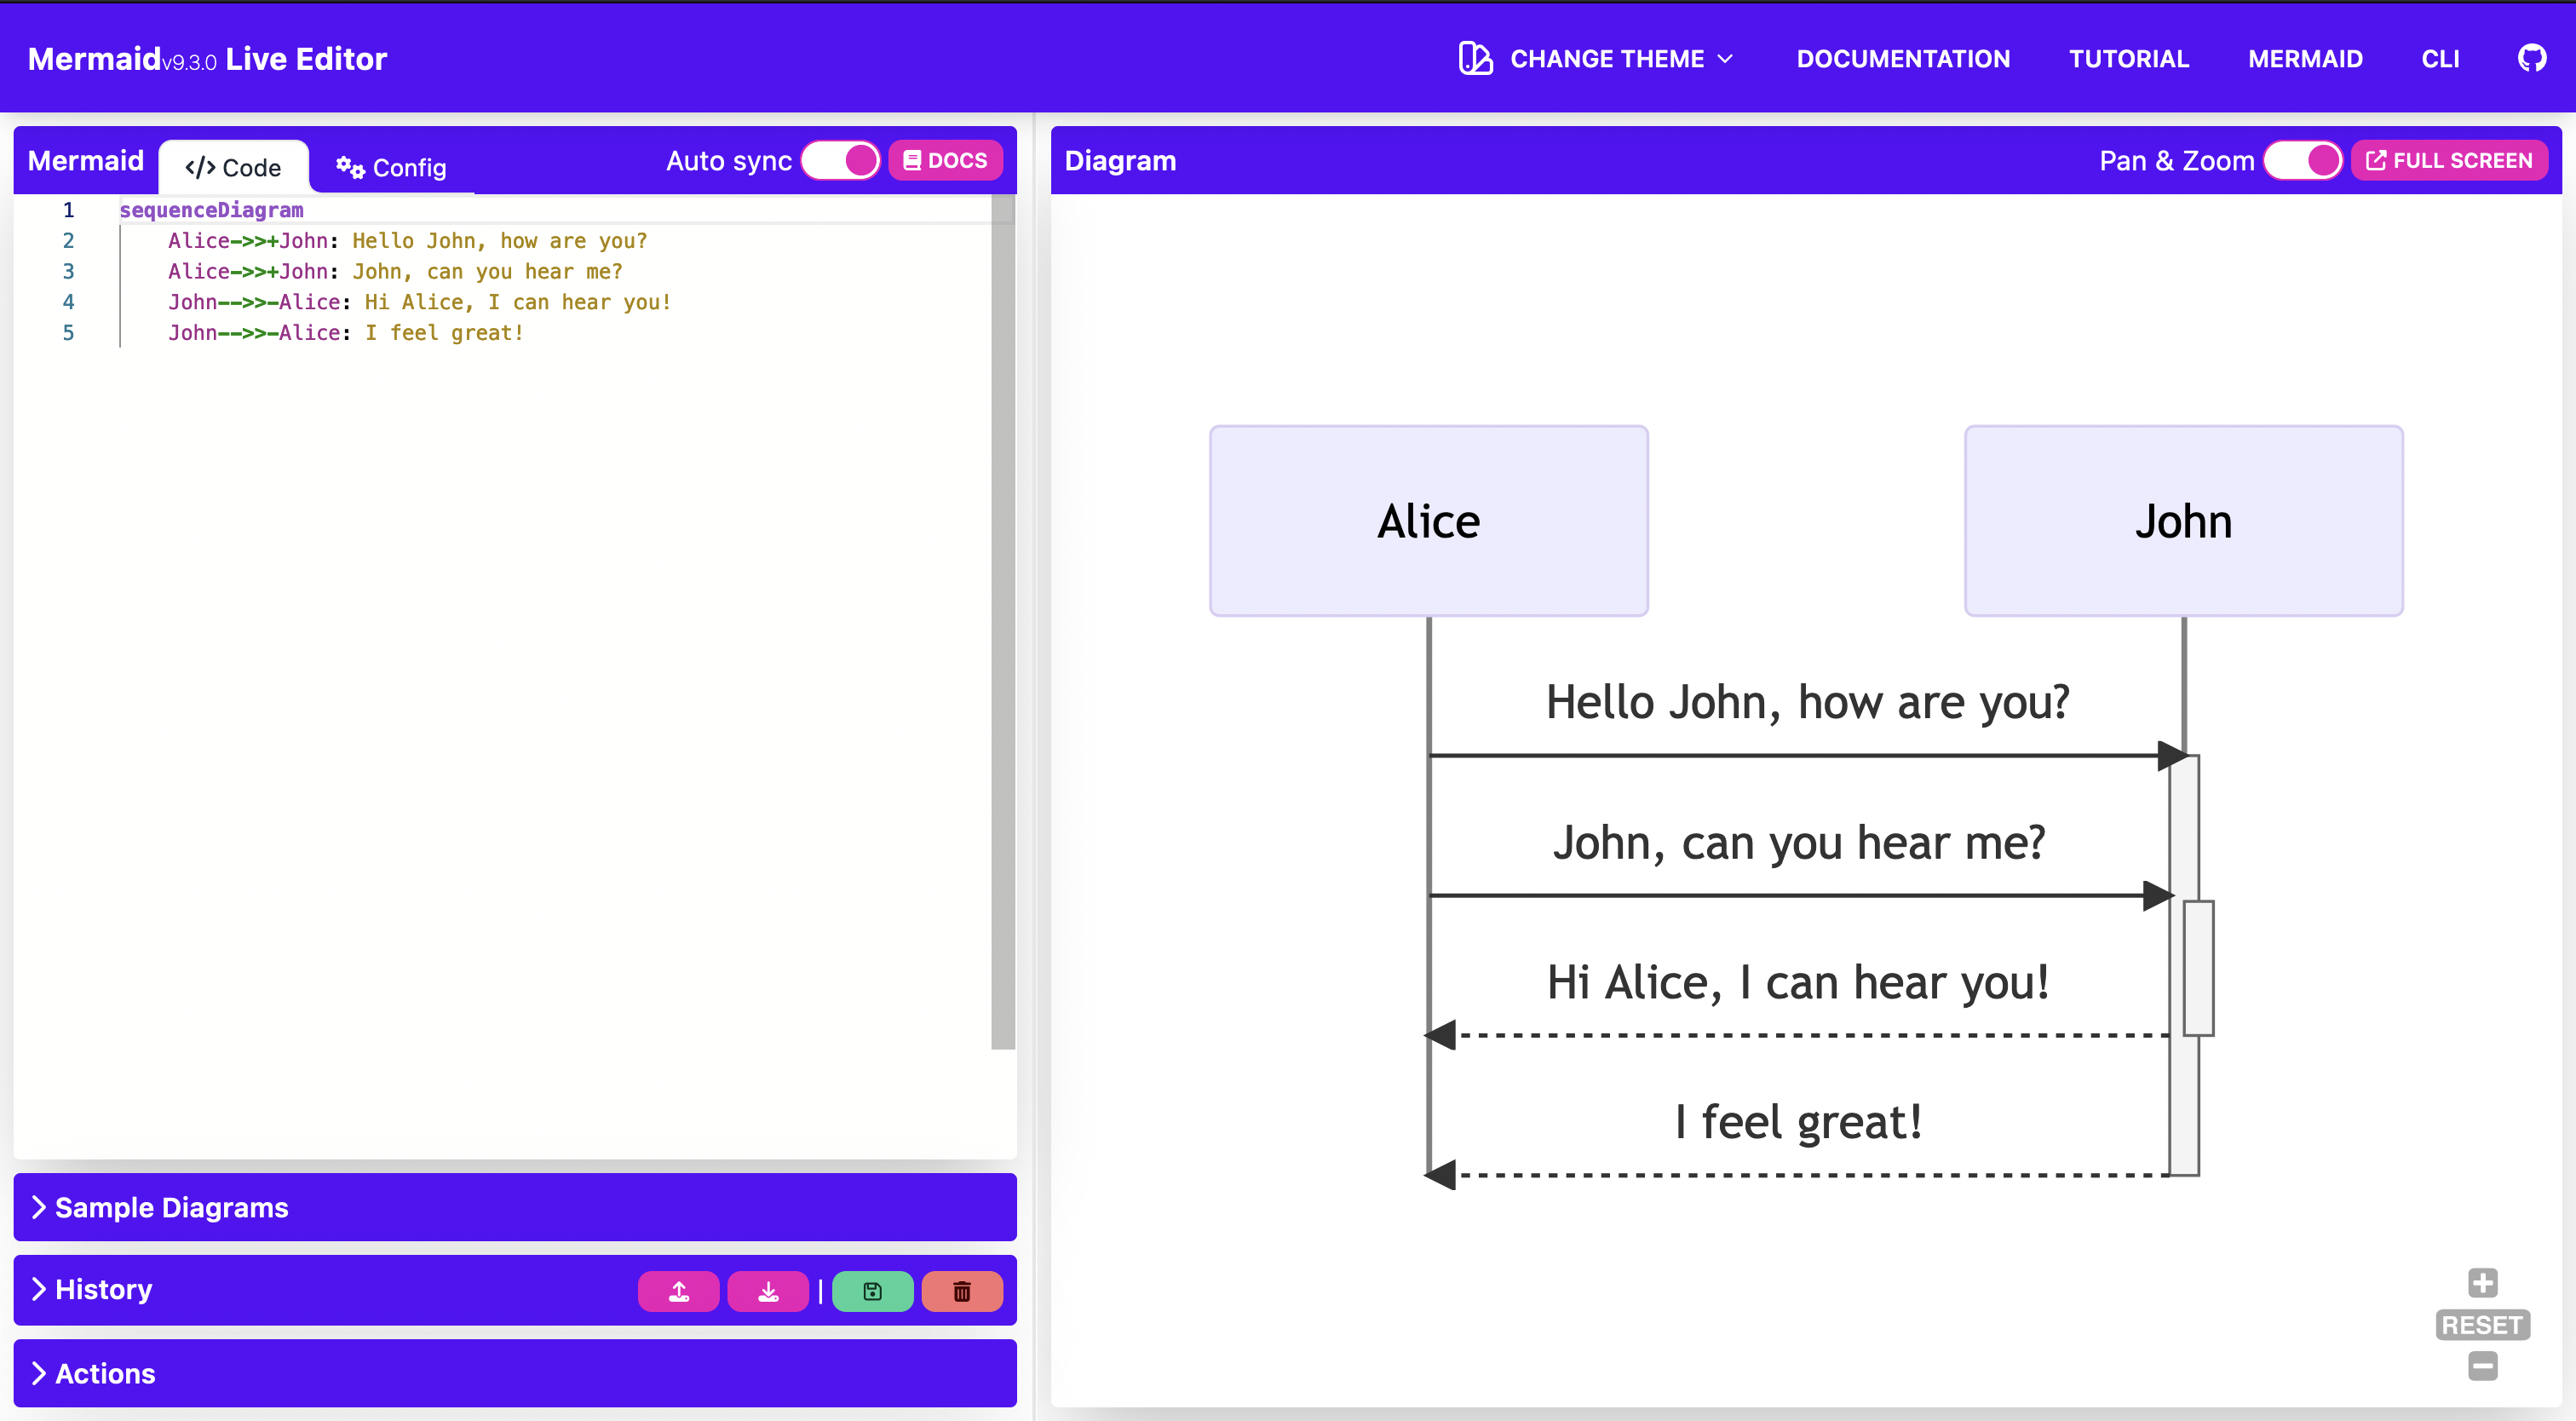Viewport: 2576px width, 1421px height.
Task: Zoom out the diagram with minus icon
Action: [x=2483, y=1366]
